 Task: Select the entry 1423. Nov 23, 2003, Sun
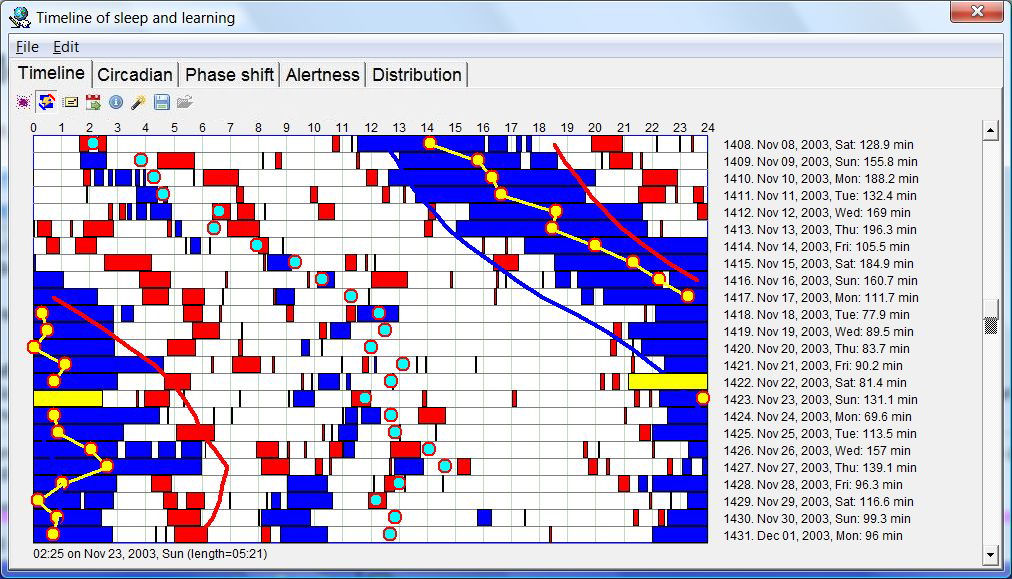[815, 400]
